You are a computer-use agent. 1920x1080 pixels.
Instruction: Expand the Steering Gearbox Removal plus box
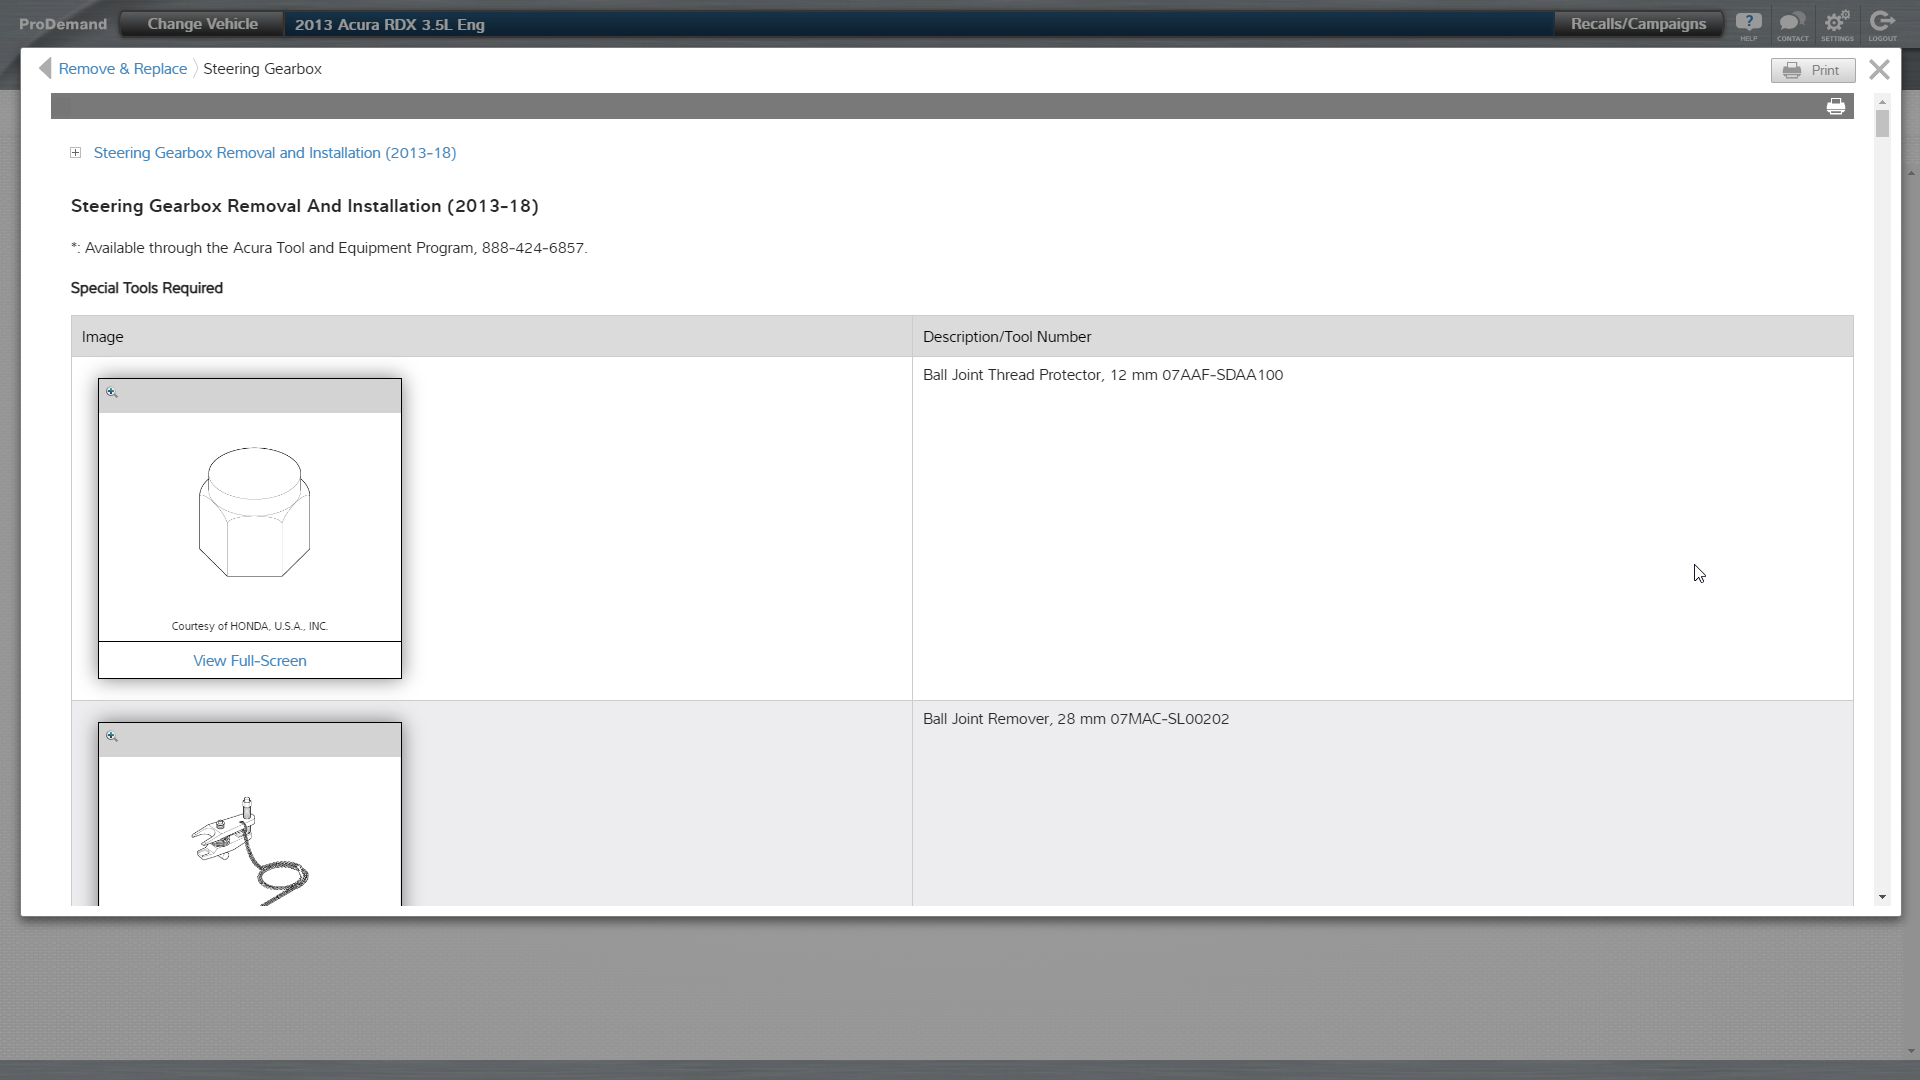(76, 153)
